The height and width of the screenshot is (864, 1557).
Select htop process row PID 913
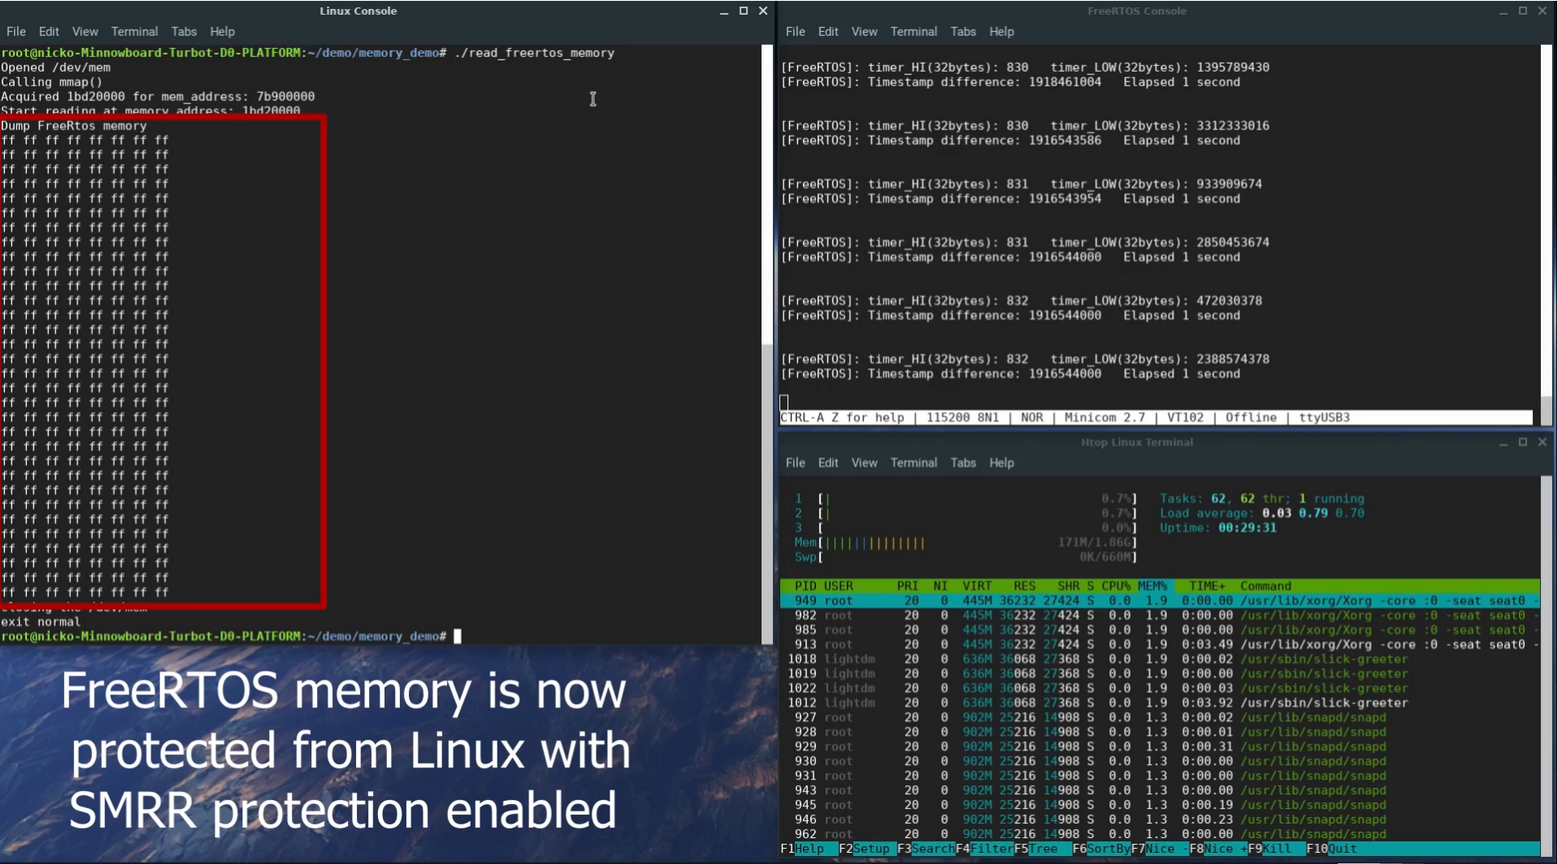pos(1160,645)
